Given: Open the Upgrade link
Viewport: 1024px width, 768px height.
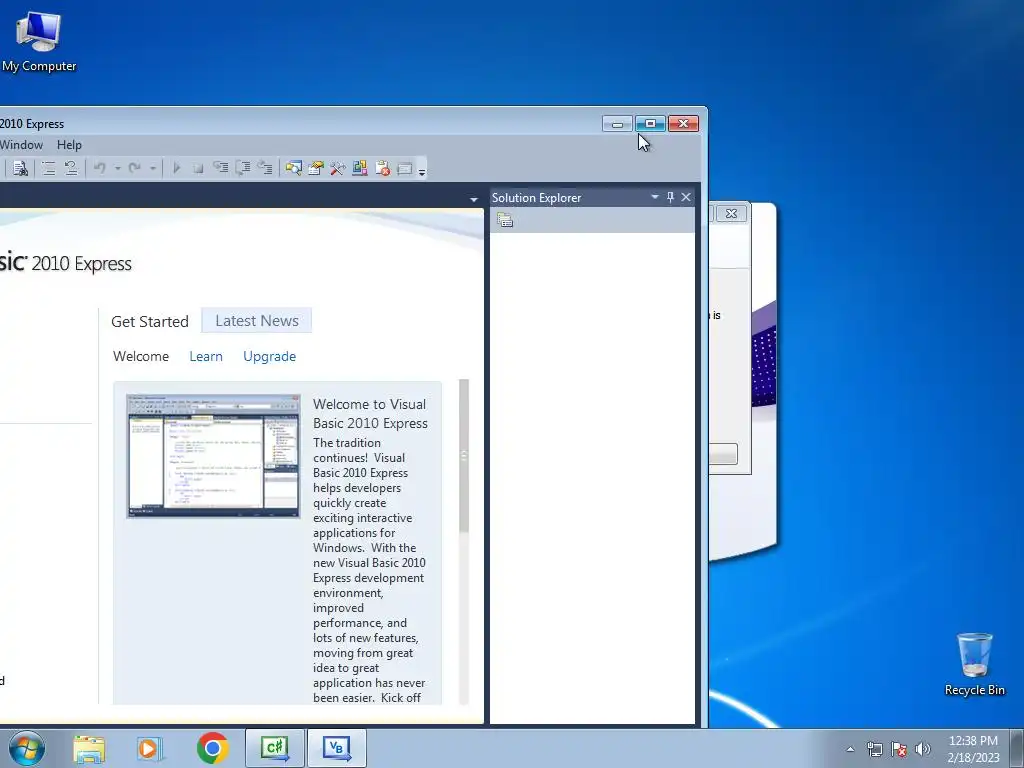Looking at the screenshot, I should coord(270,357).
